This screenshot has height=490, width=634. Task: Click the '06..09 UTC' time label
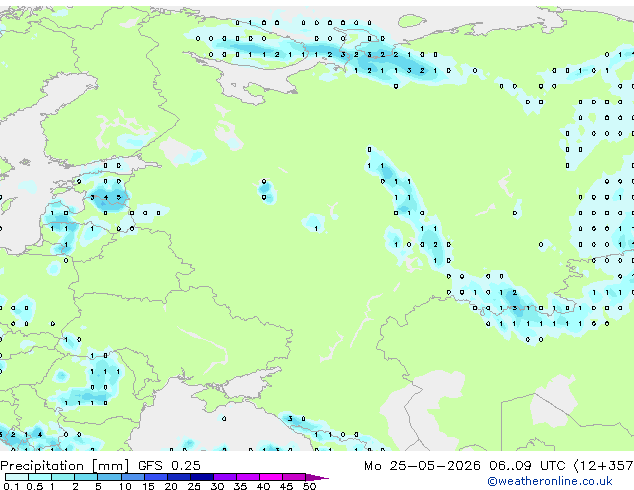(527, 466)
